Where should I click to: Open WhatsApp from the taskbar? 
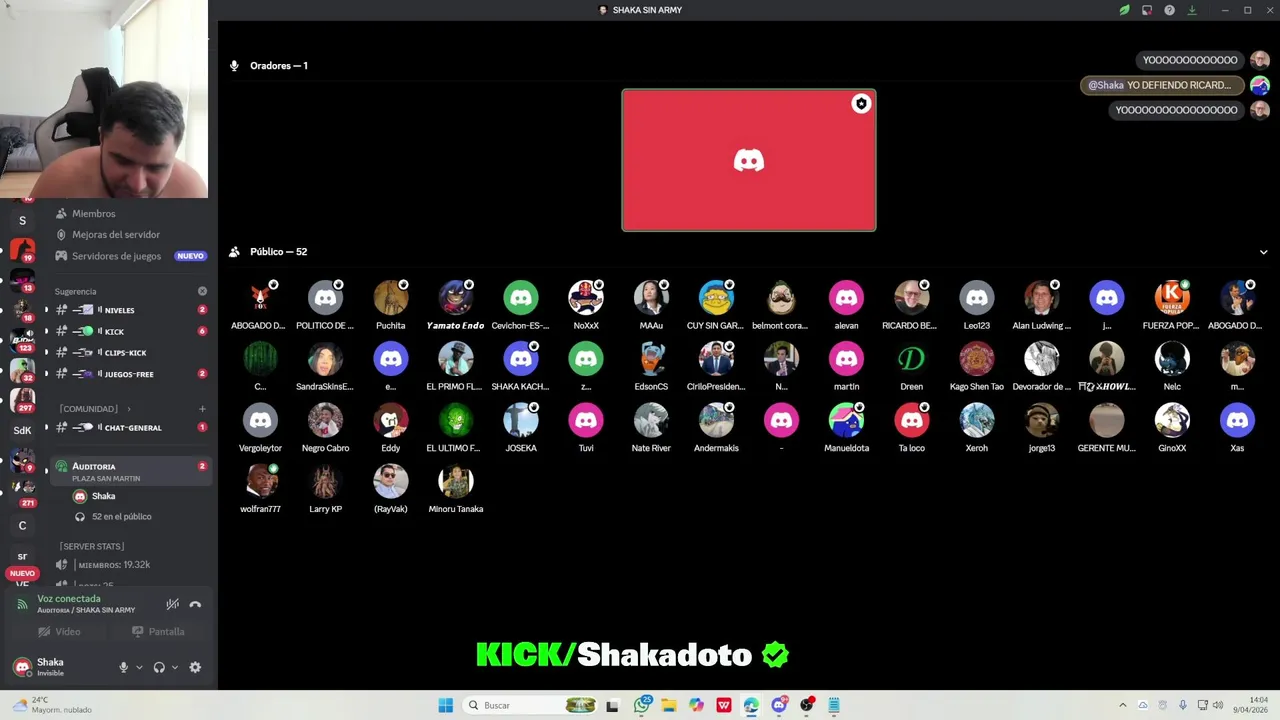pos(642,705)
